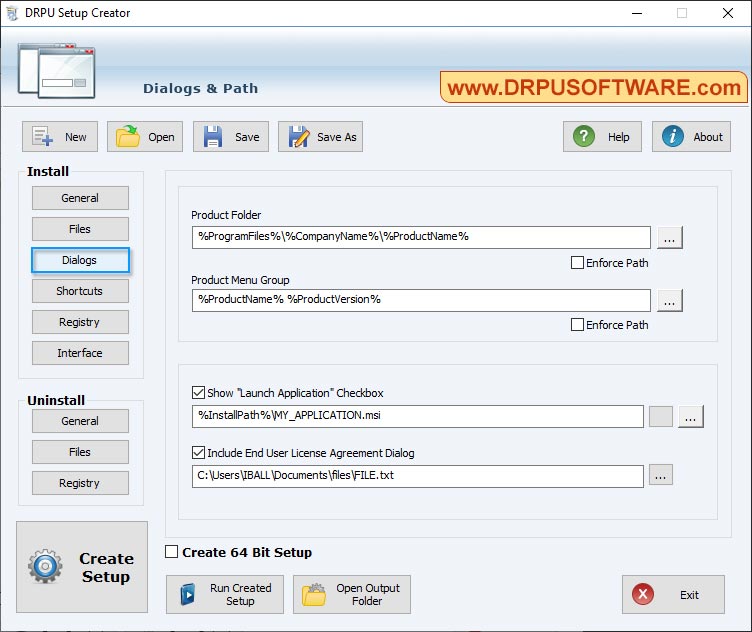The image size is (752, 632).
Task: Open Output Folder button
Action: pyautogui.click(x=352, y=595)
